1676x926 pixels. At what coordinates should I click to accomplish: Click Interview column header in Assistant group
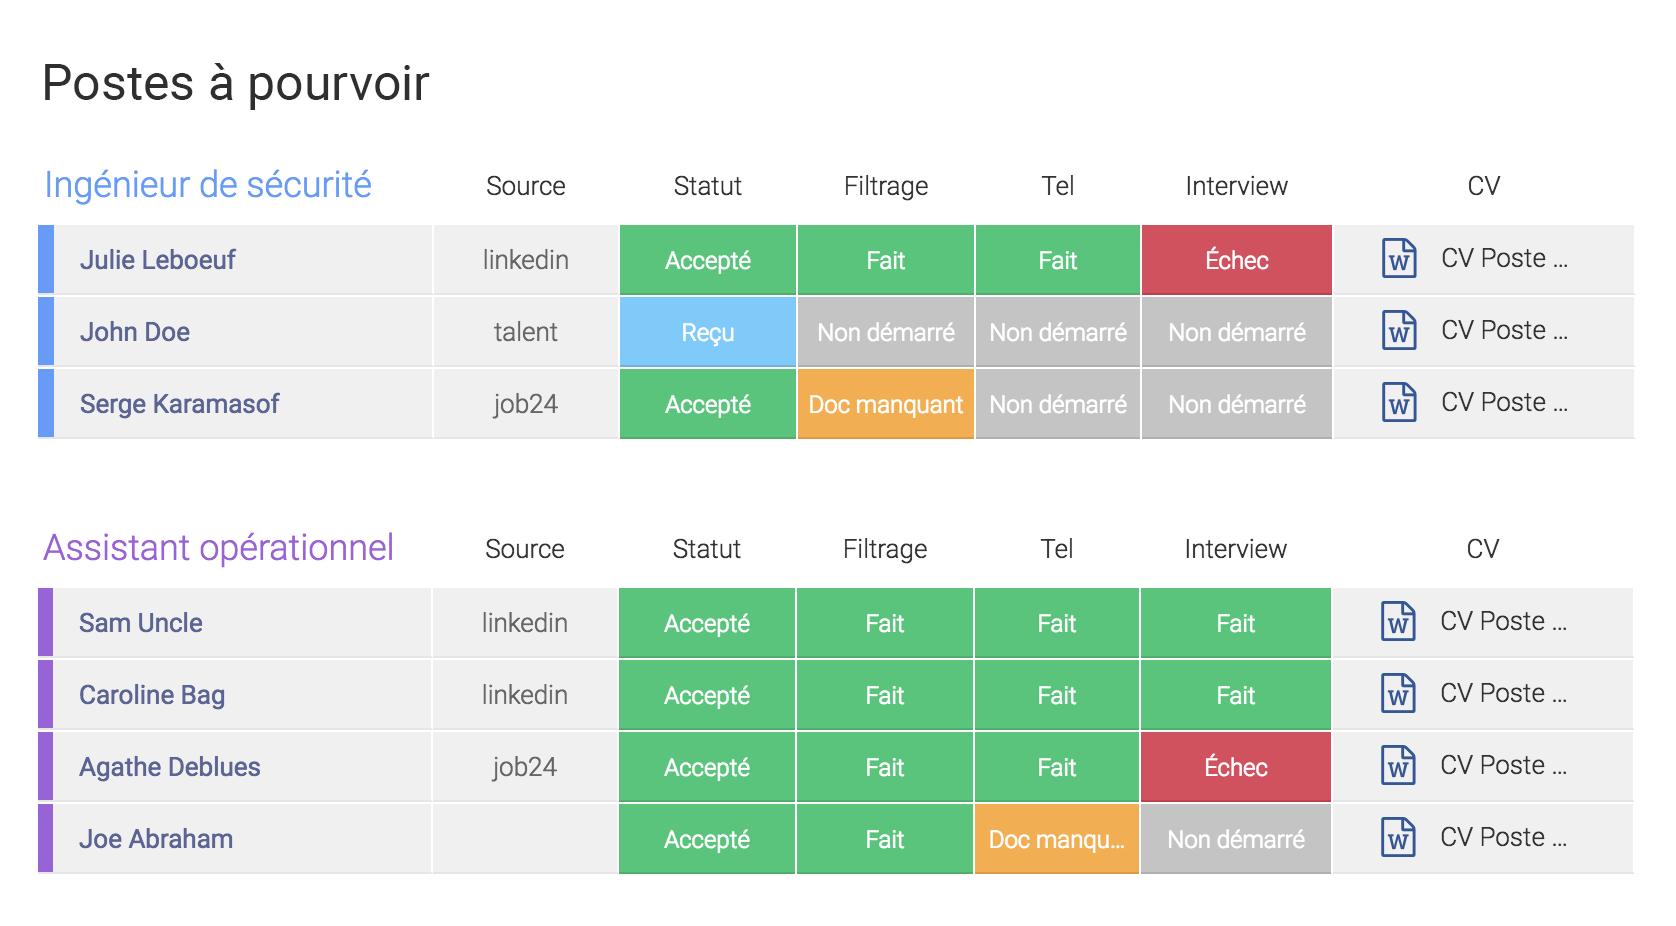[x=1236, y=549]
